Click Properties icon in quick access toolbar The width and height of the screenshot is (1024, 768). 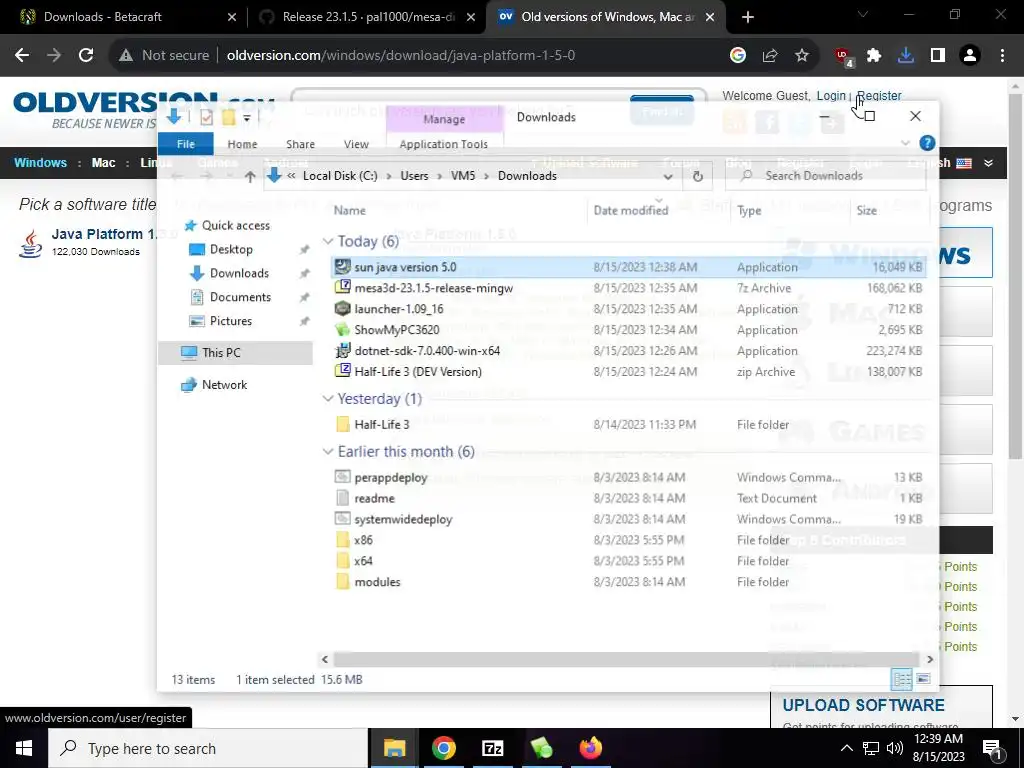pos(206,118)
